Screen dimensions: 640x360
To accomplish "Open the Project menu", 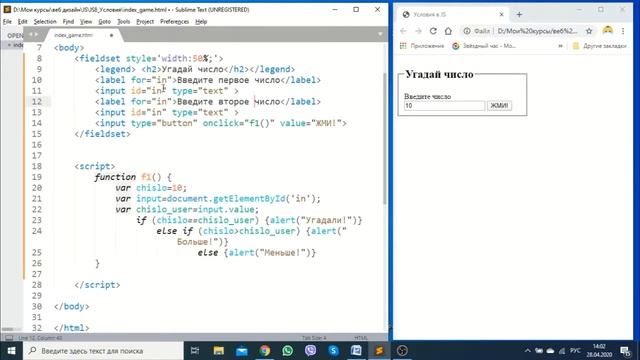I will [x=145, y=22].
